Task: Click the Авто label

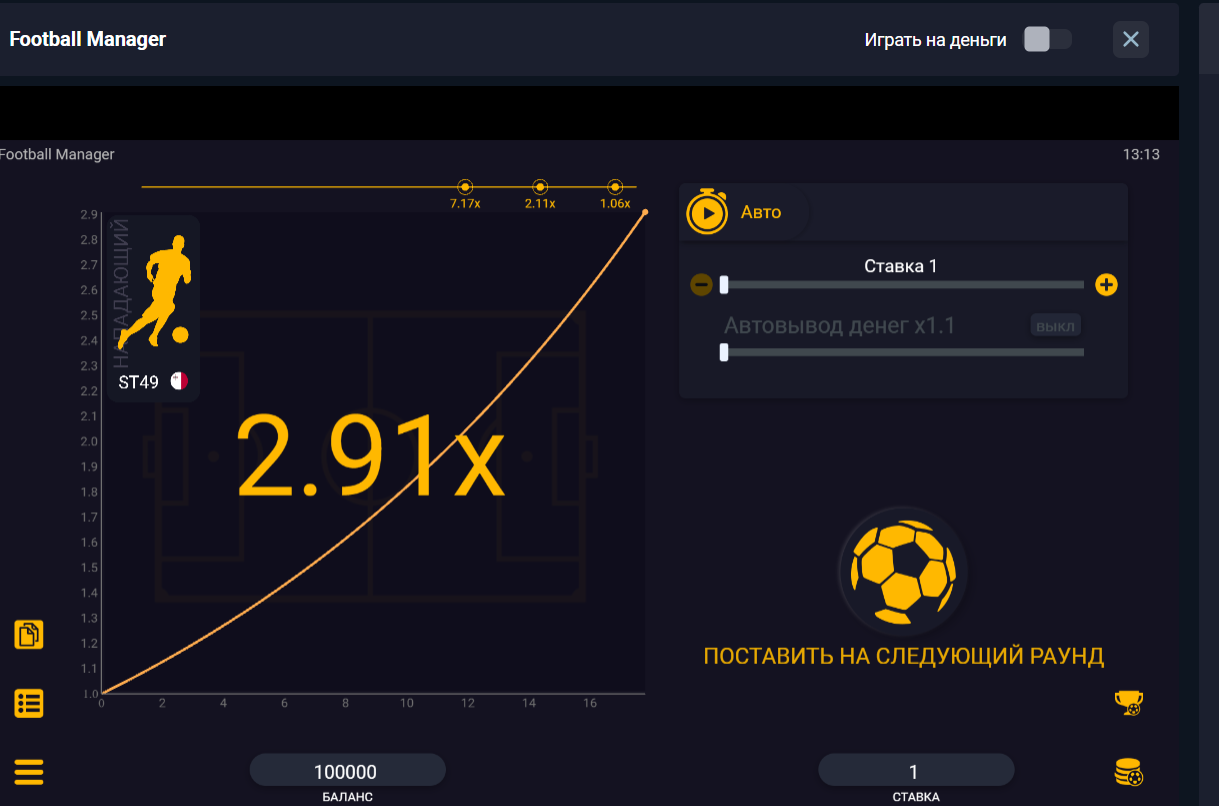Action: click(761, 212)
